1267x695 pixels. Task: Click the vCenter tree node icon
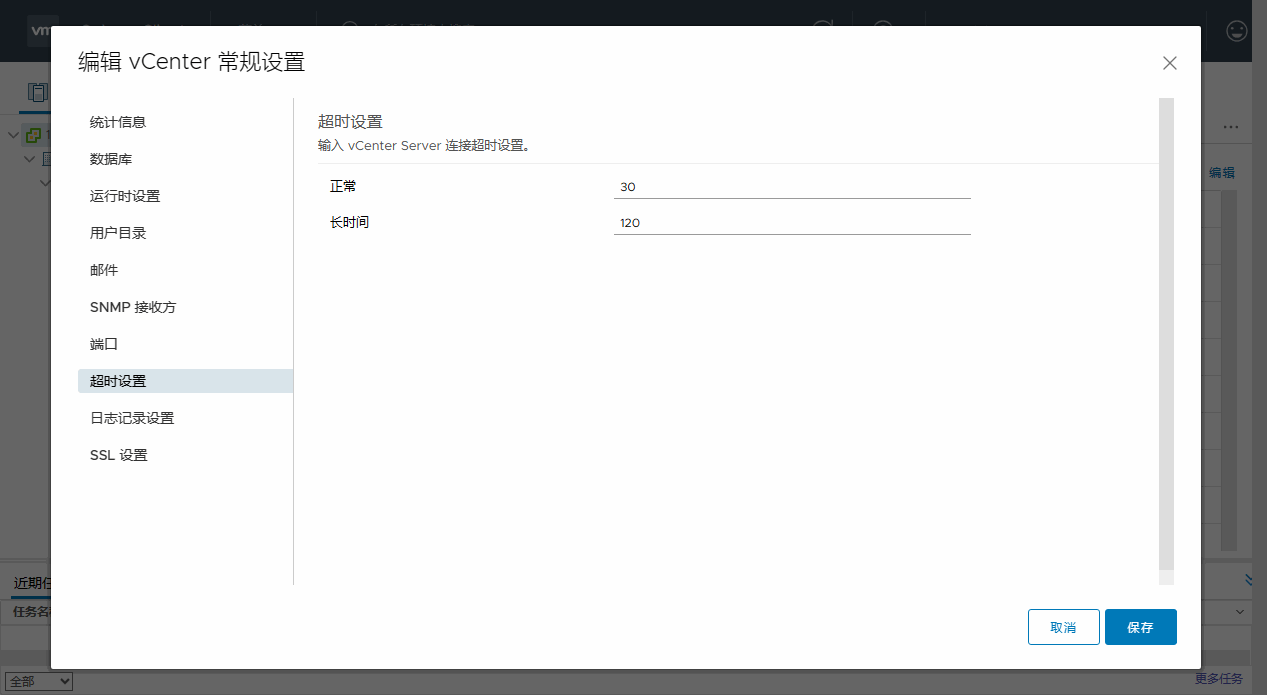pyautogui.click(x=34, y=135)
